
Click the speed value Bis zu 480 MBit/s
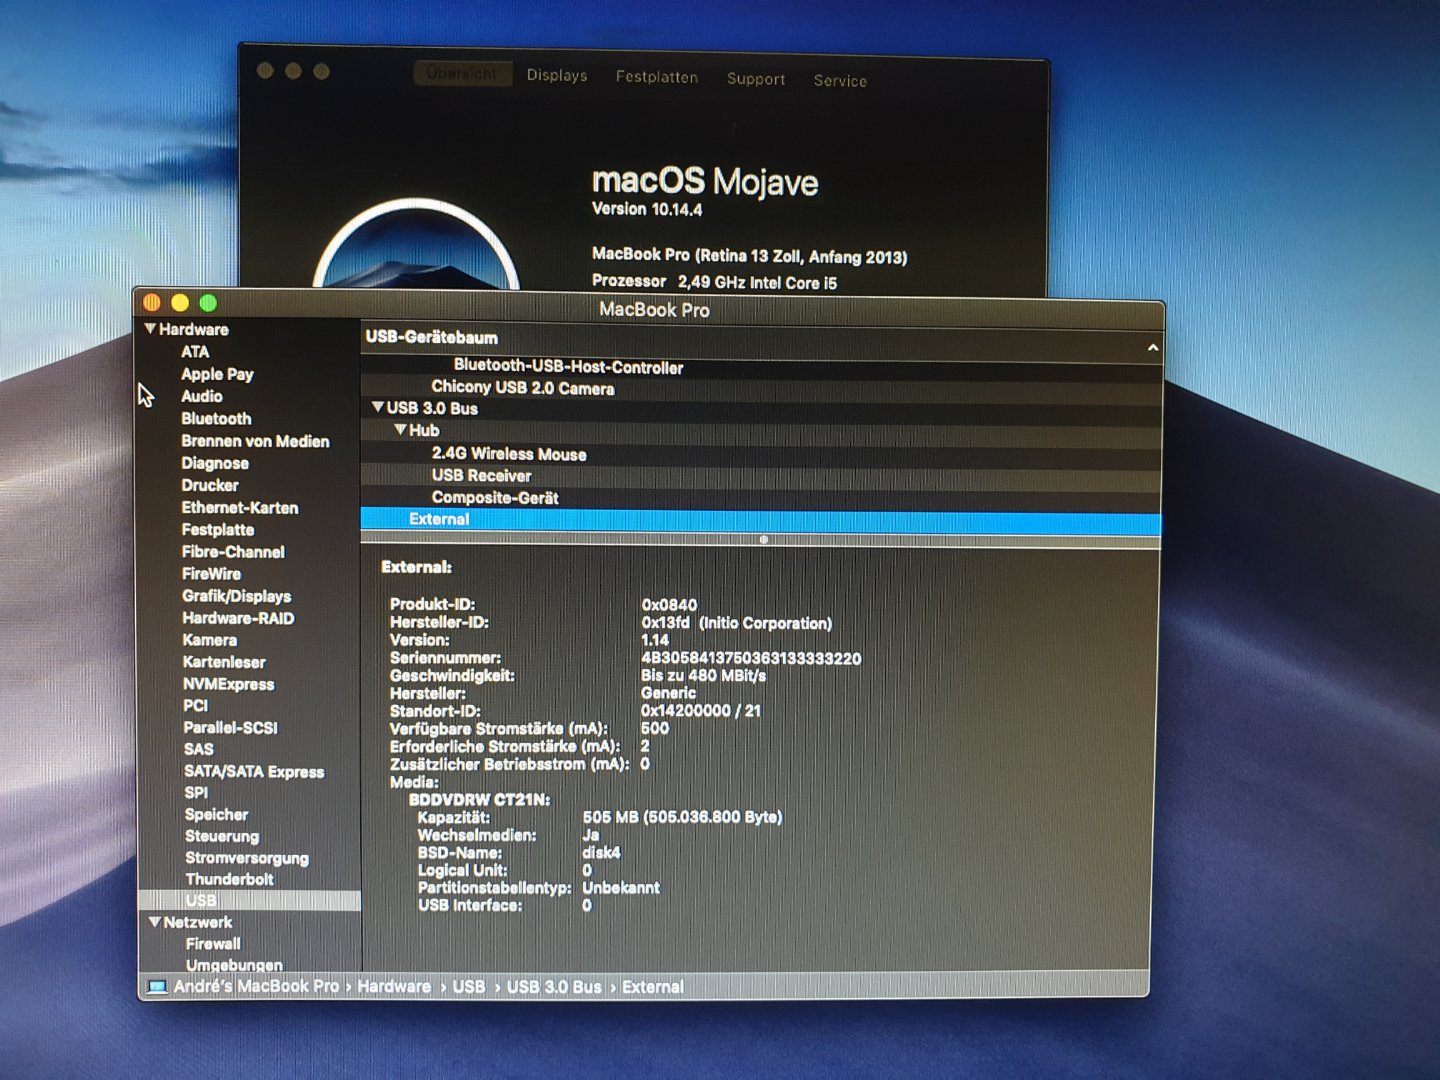[703, 676]
